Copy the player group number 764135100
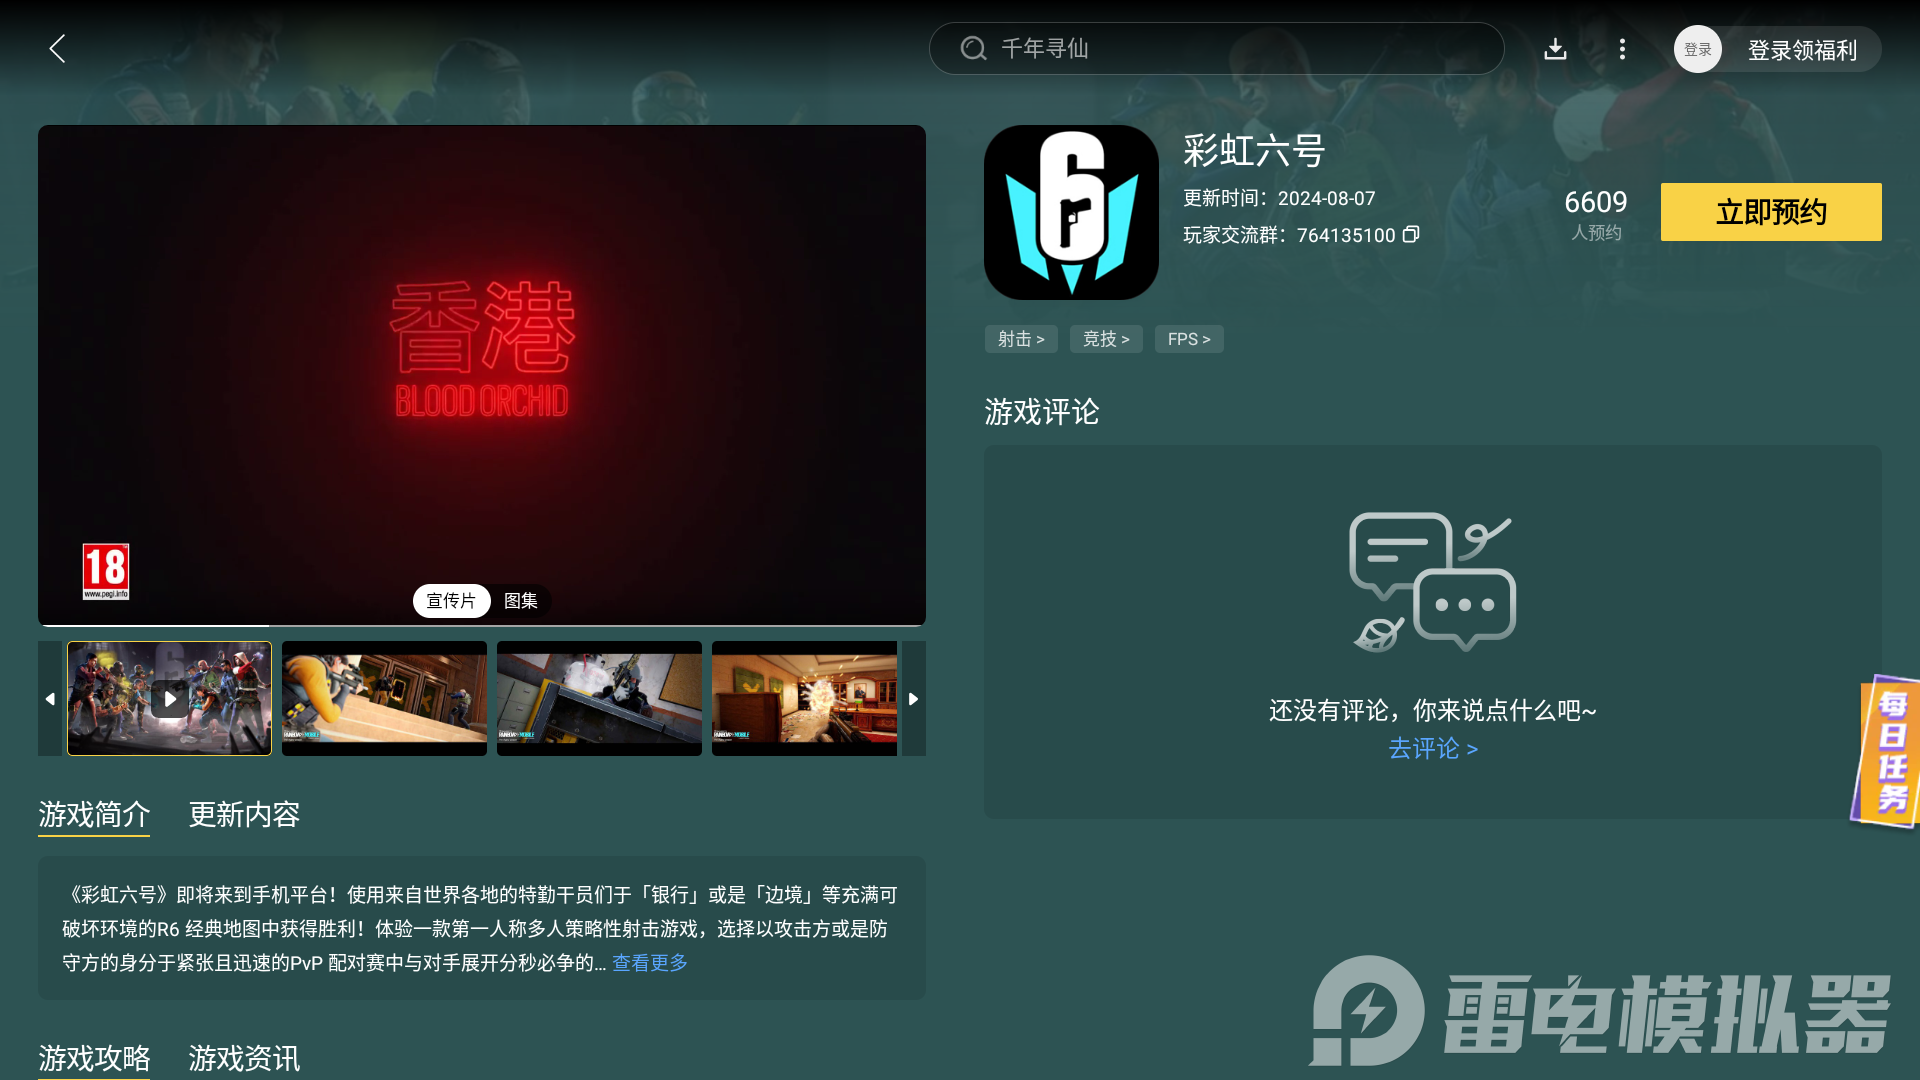Screen dimensions: 1920x1080 [x=1411, y=235]
